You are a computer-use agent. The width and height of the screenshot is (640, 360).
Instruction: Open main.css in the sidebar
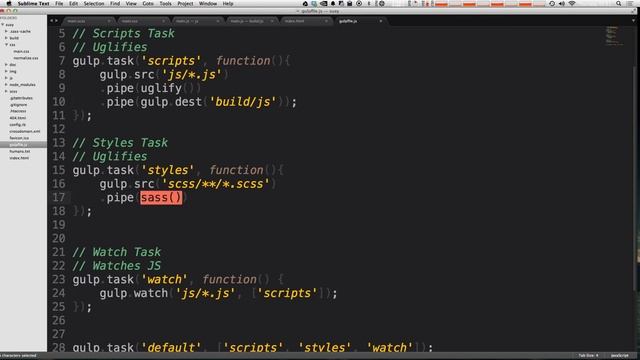coord(21,51)
